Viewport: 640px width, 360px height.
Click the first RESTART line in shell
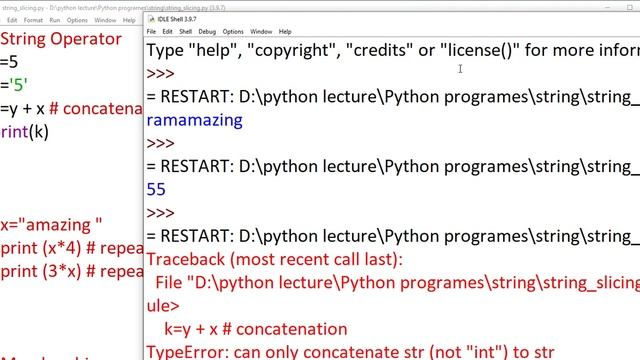click(x=393, y=97)
